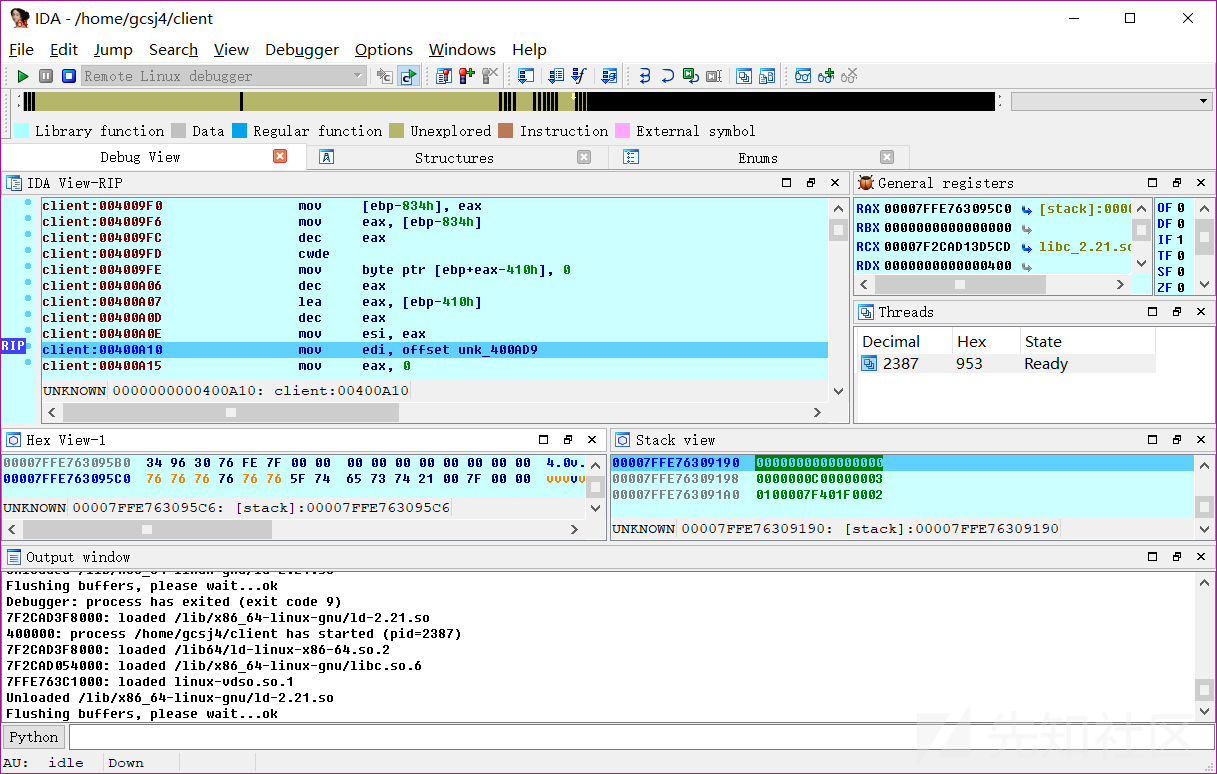The height and width of the screenshot is (774, 1217).
Task: Start the process with the green play icon
Action: point(23,76)
